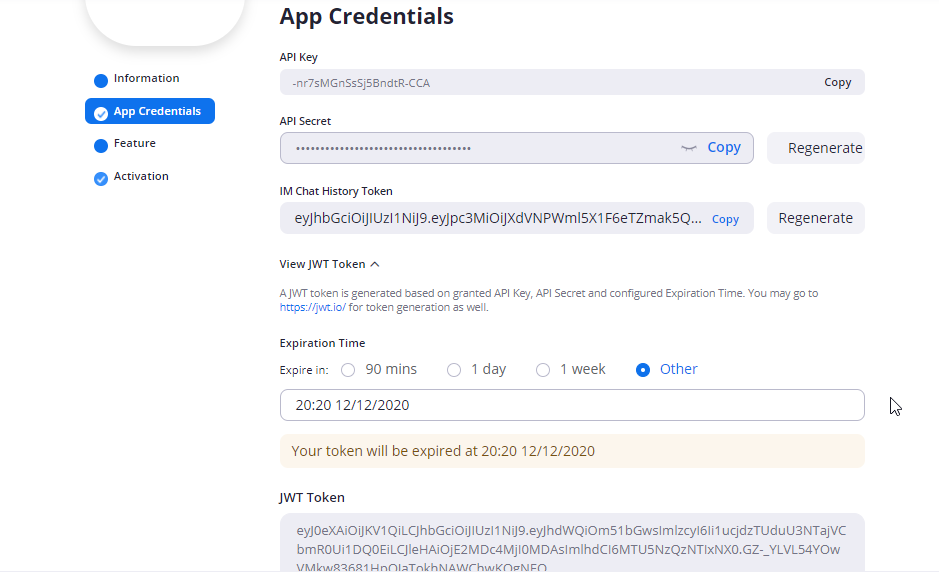Go to the Feature section
Viewport: 939px width, 574px height.
pos(135,144)
